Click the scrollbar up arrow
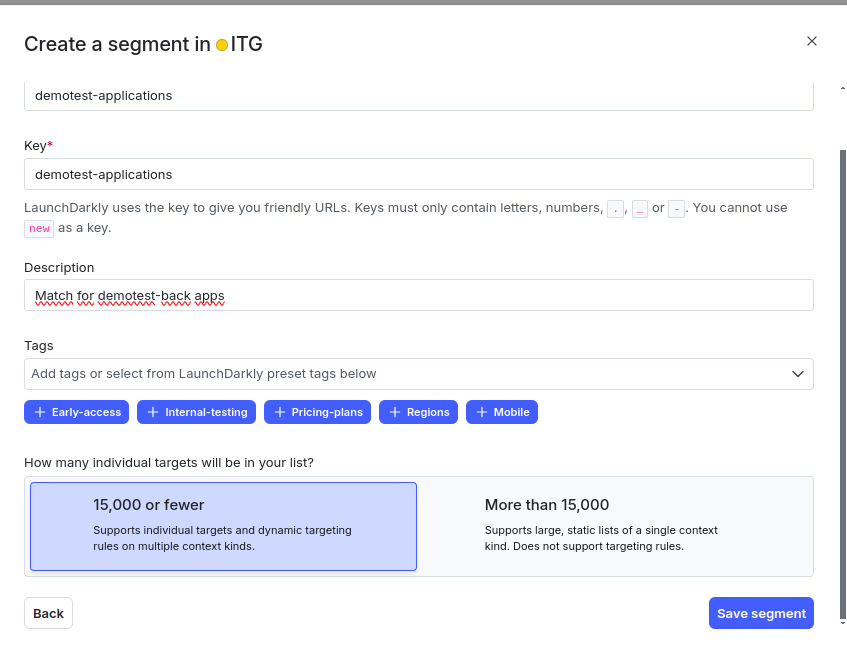 tap(843, 88)
